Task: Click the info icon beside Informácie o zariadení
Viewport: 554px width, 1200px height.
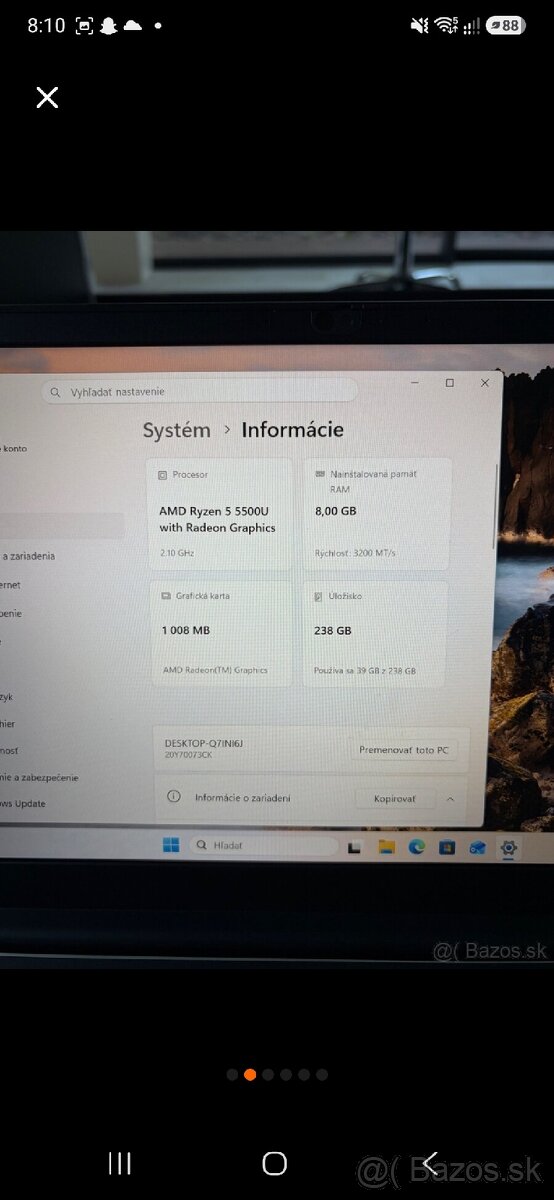Action: [x=173, y=797]
